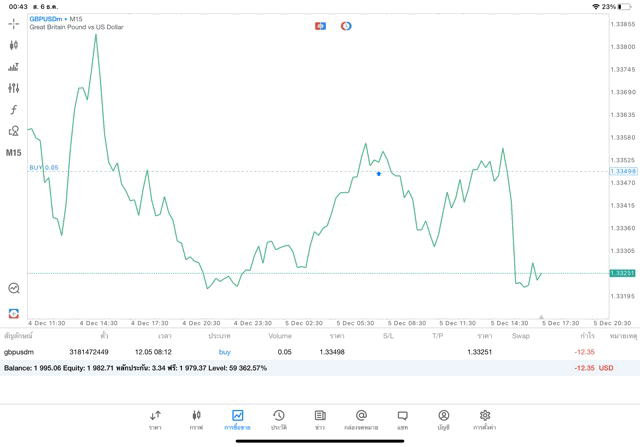Sort positions by Volume column header
This screenshot has height=447, width=640.
[280, 336]
